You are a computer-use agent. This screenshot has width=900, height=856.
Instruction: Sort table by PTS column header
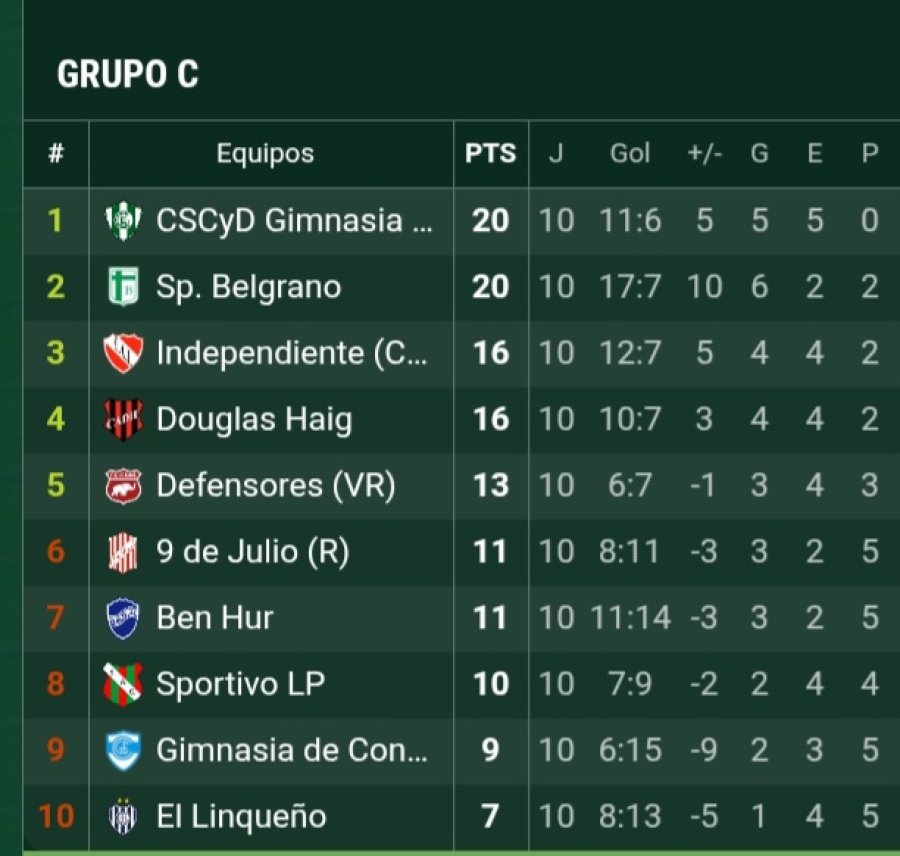(490, 154)
